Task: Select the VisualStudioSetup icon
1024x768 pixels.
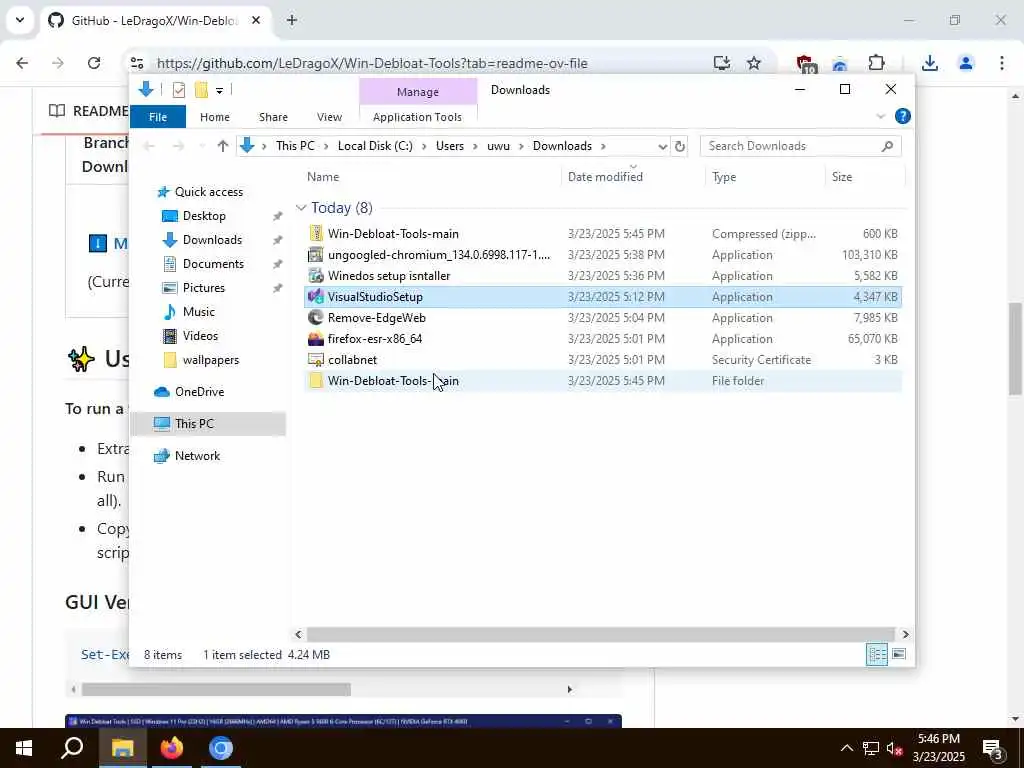Action: pos(316,296)
